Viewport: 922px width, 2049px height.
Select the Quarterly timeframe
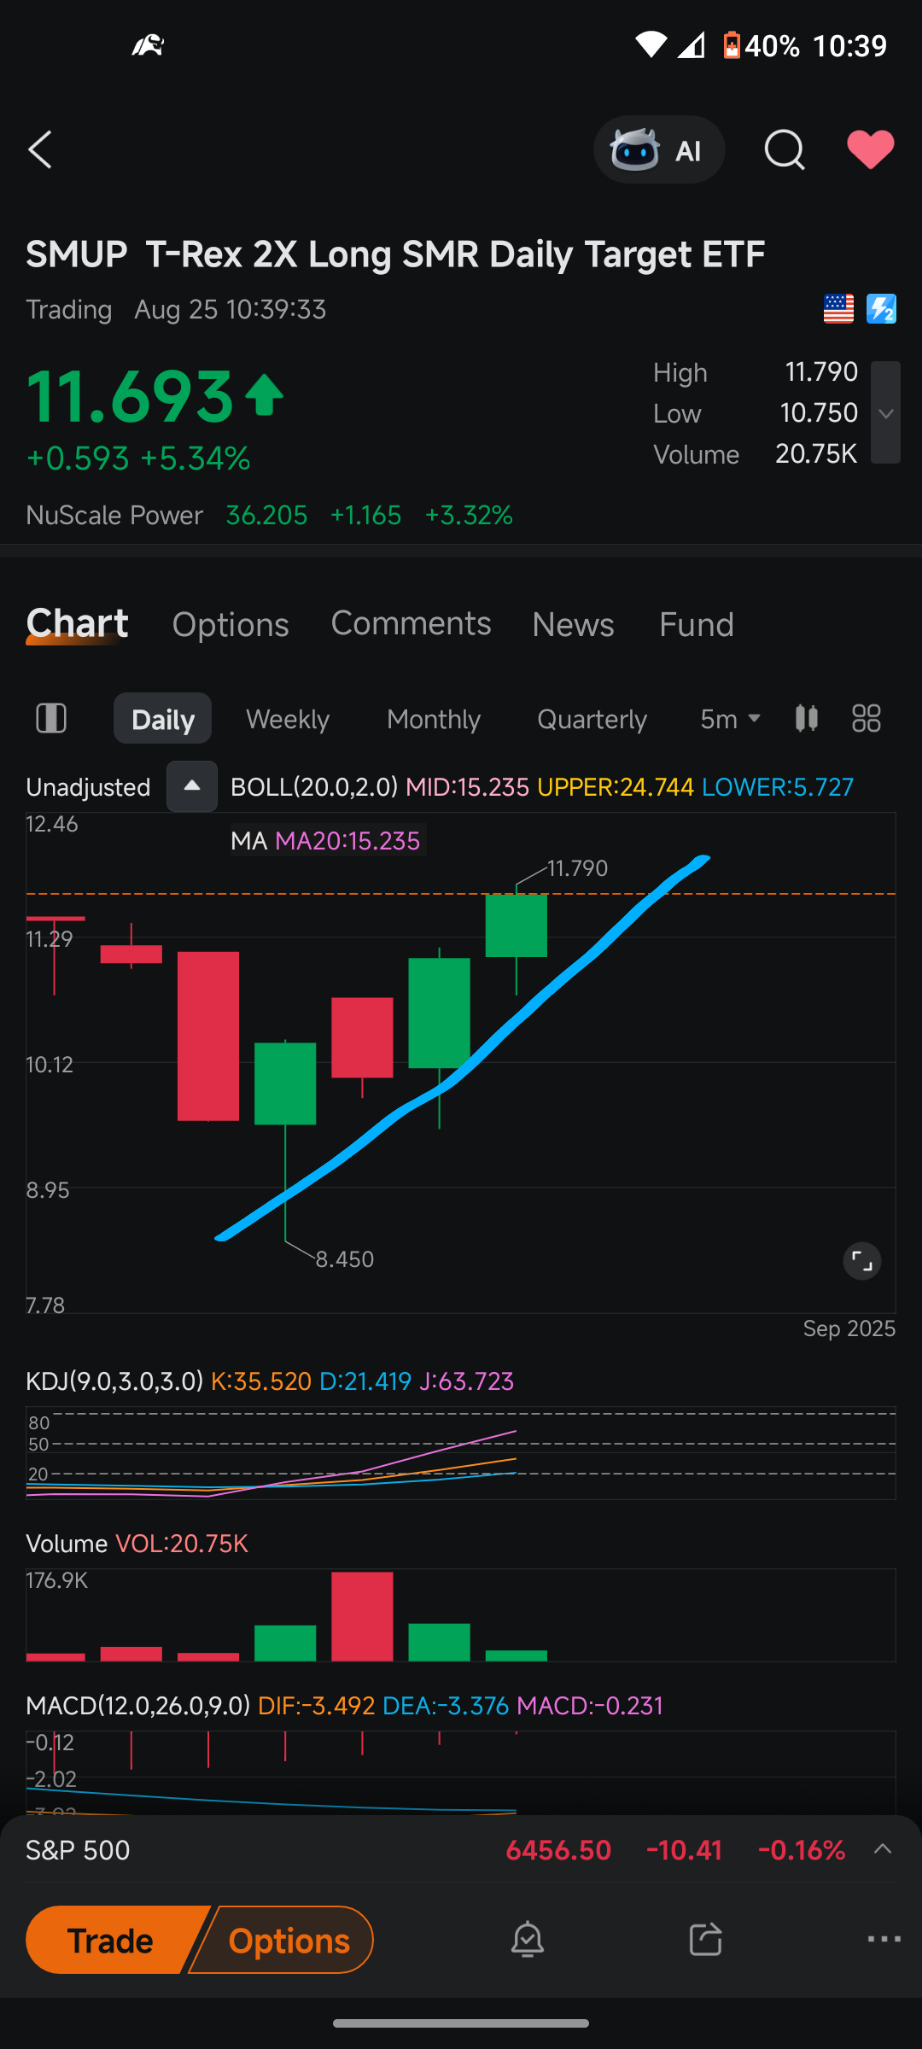592,719
